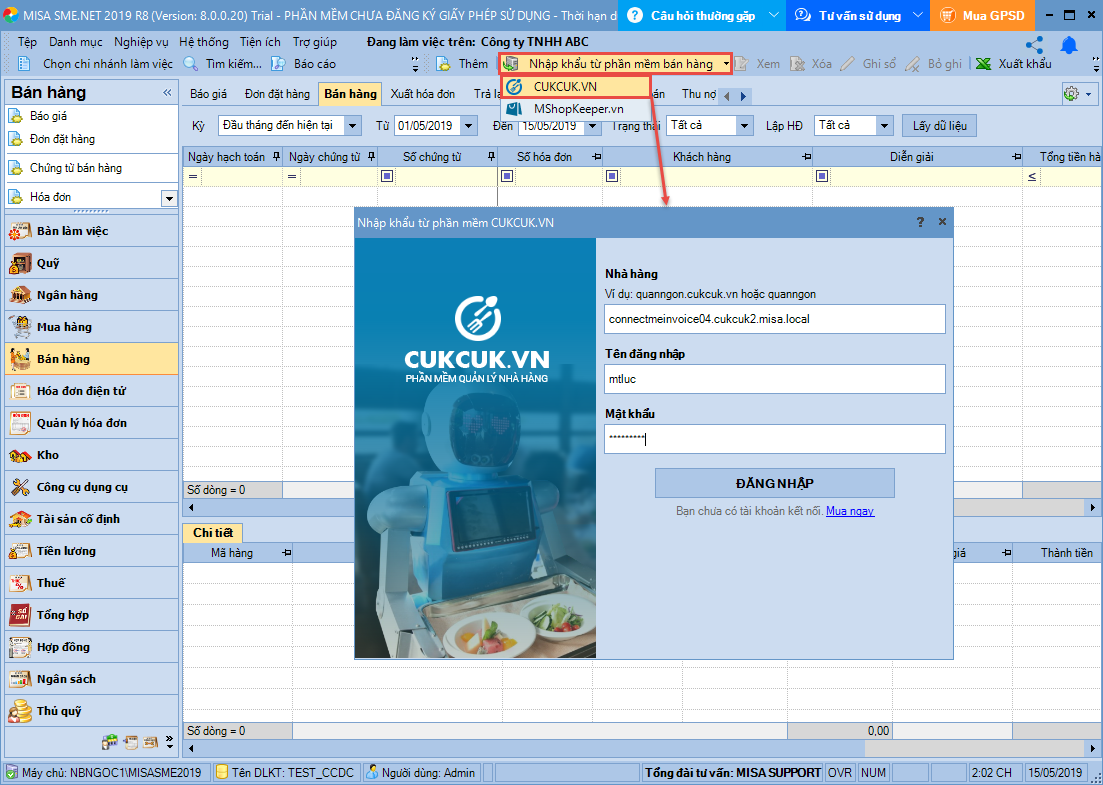Close the CUKCUK import dialog
This screenshot has height=785, width=1103.
point(943,222)
